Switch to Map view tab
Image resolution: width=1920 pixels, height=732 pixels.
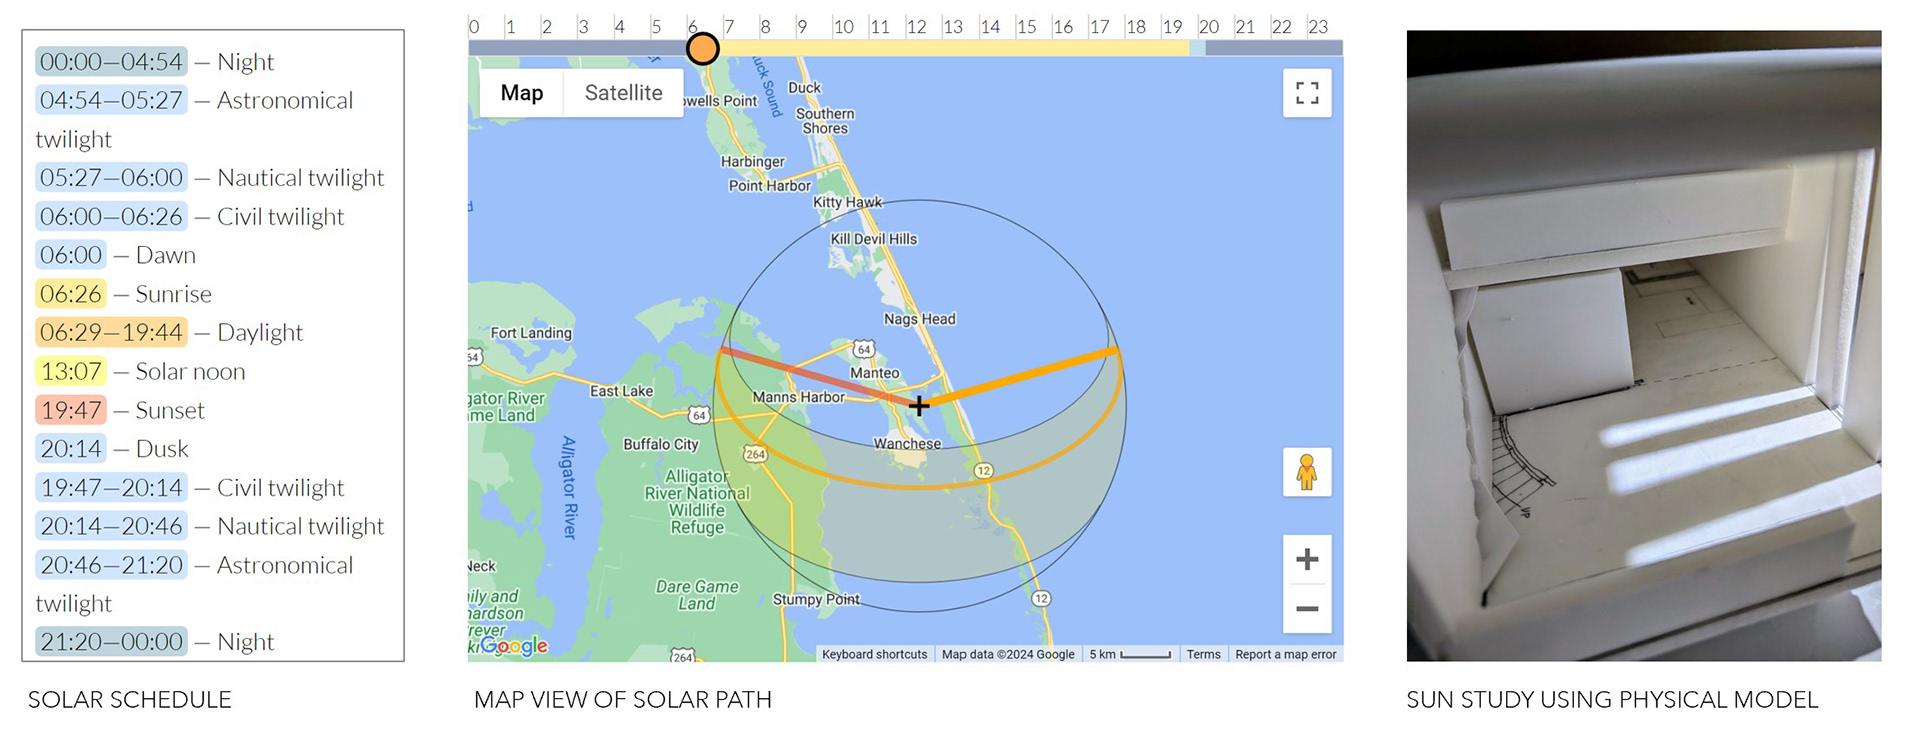522,93
